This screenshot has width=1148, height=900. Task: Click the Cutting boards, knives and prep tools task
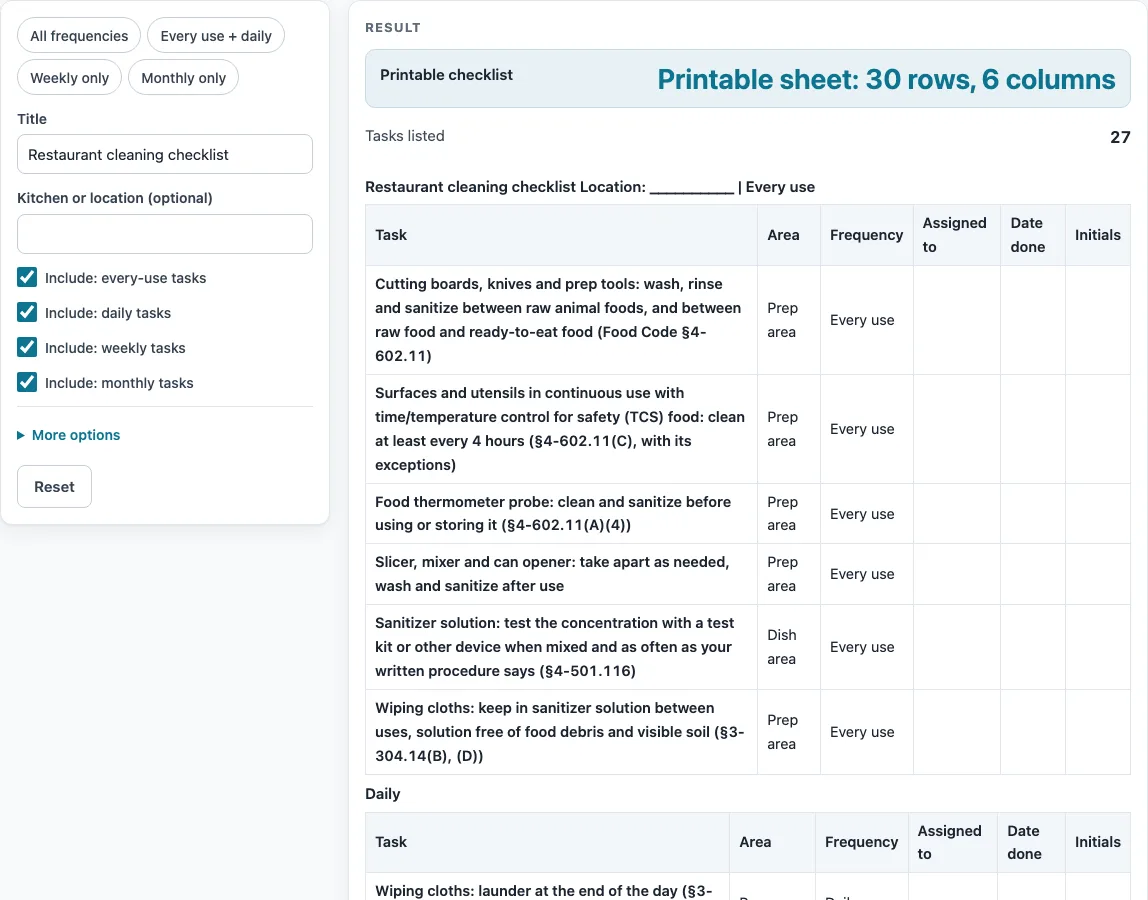[x=561, y=320]
